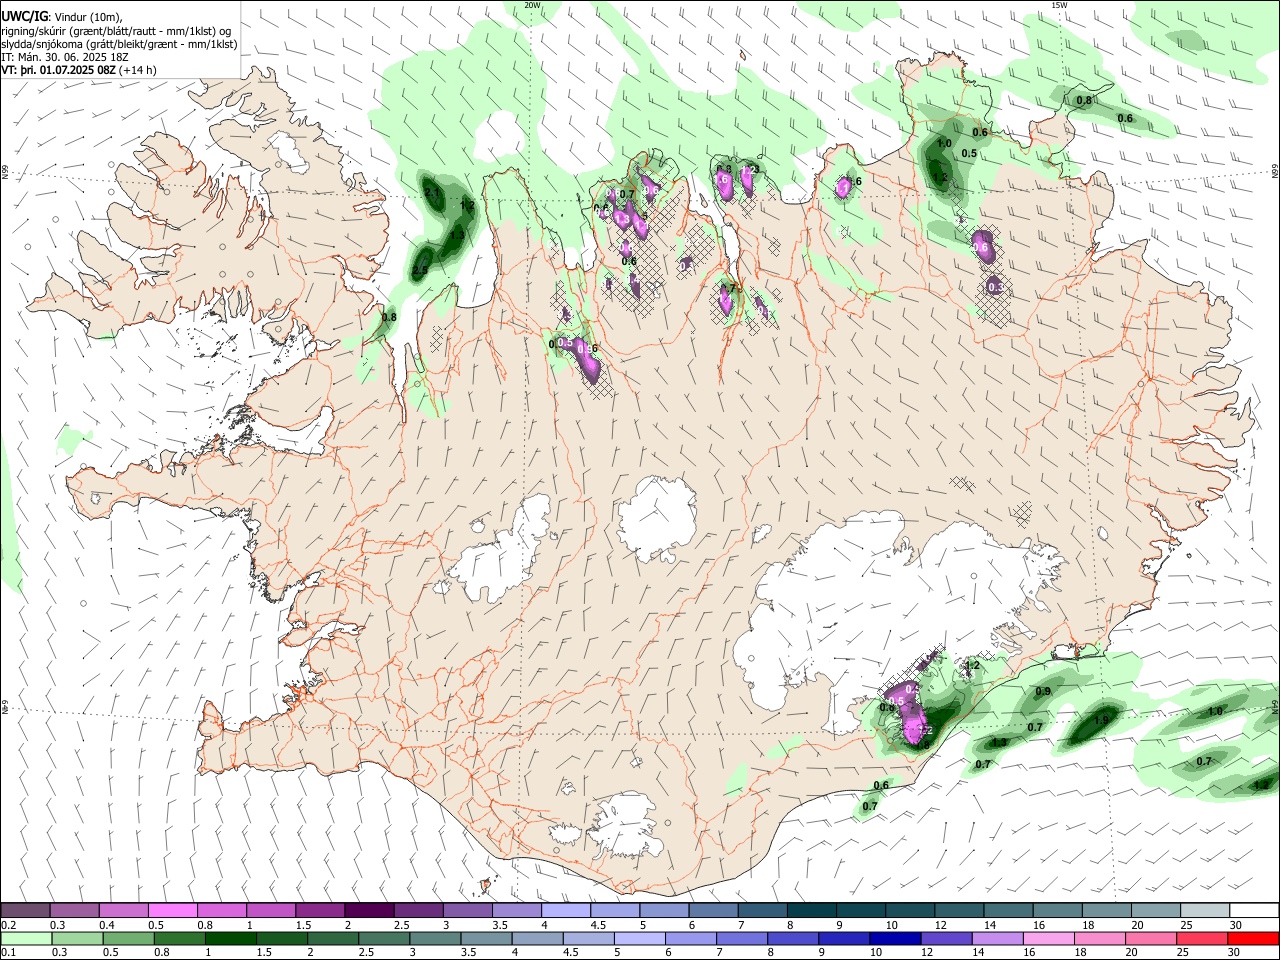Click the '14' label in the rain scale
This screenshot has height=960, width=1280.
coord(979,952)
